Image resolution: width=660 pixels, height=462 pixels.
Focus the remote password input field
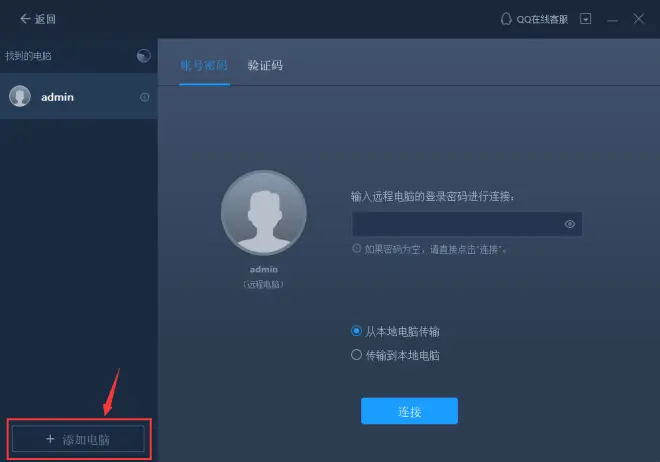pyautogui.click(x=467, y=224)
